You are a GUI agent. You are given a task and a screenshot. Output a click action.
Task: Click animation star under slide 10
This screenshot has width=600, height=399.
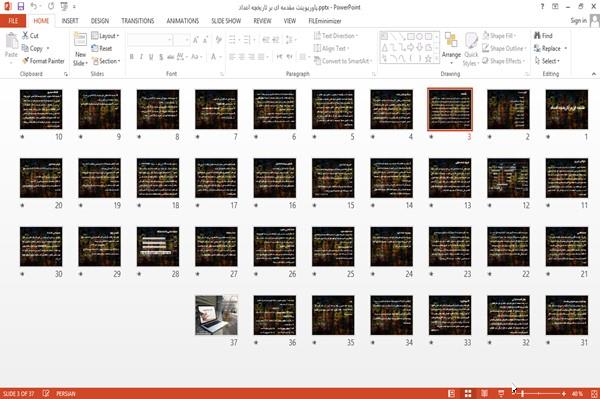22,137
